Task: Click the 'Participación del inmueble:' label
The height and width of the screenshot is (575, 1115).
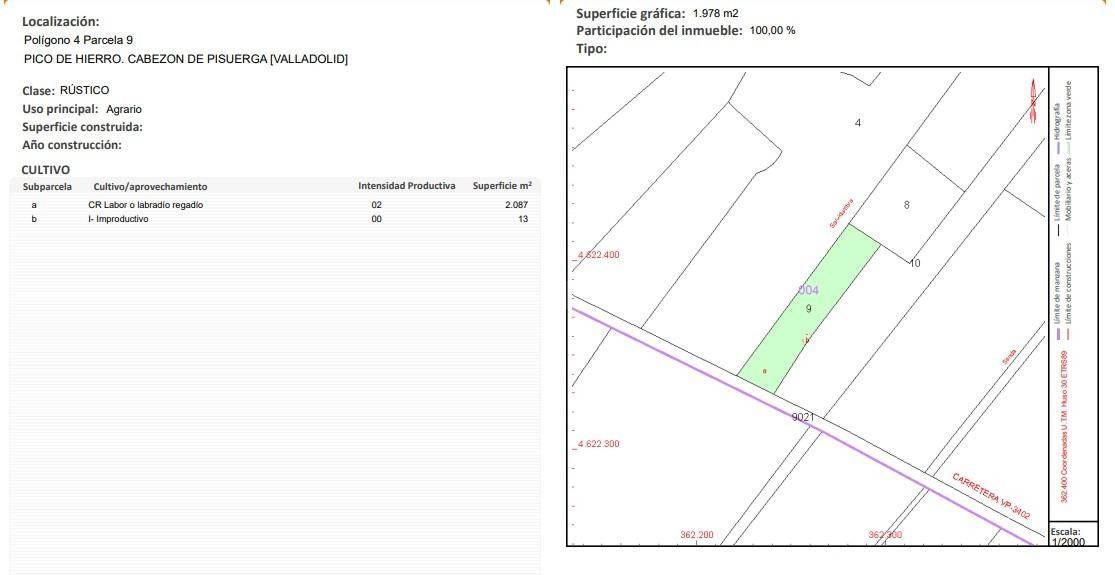Action: click(659, 31)
